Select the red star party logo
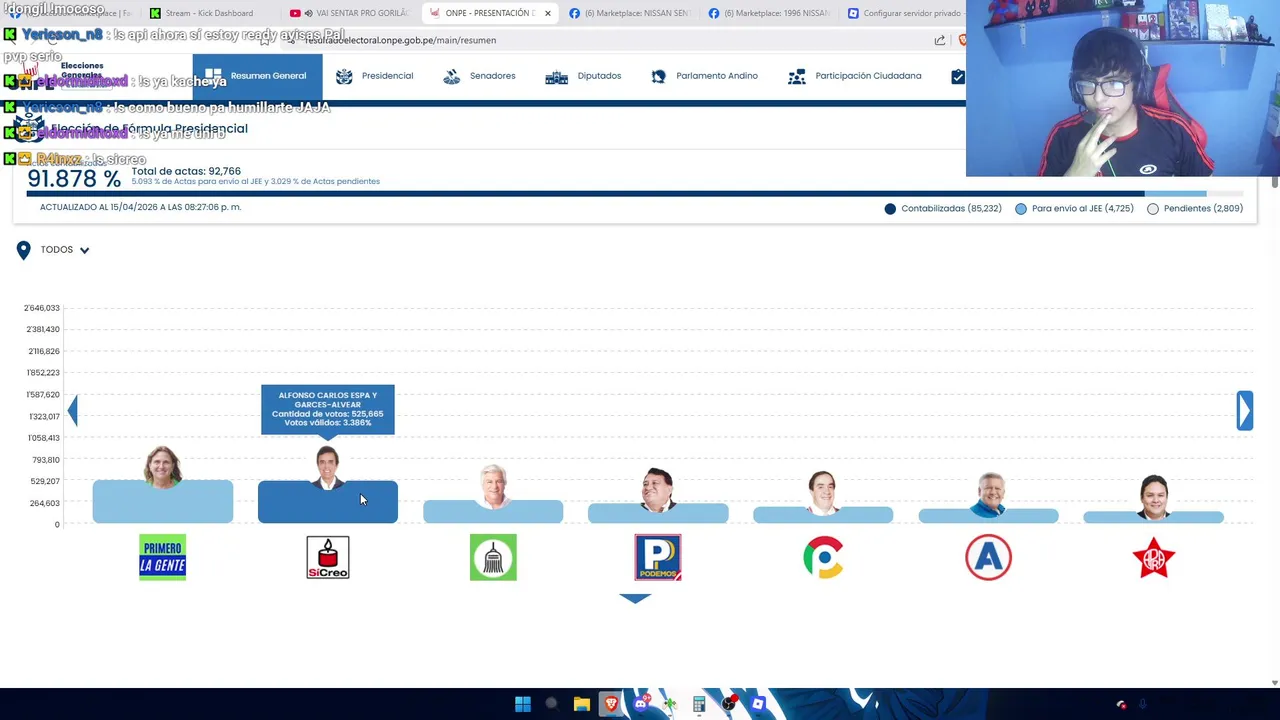The image size is (1280, 720). [x=1154, y=557]
